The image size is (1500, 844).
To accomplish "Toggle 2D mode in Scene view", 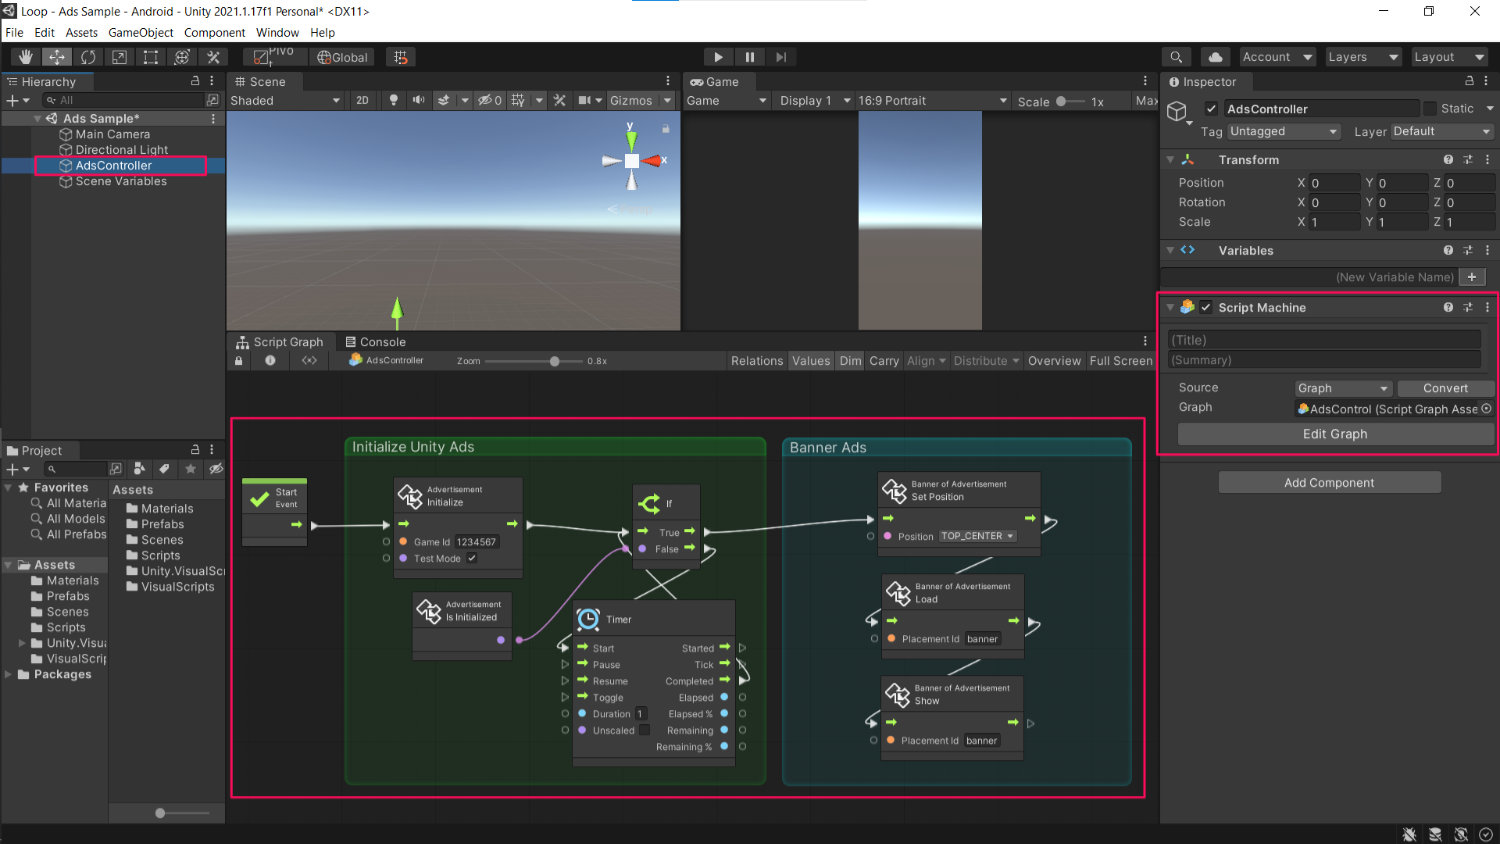I will 362,100.
